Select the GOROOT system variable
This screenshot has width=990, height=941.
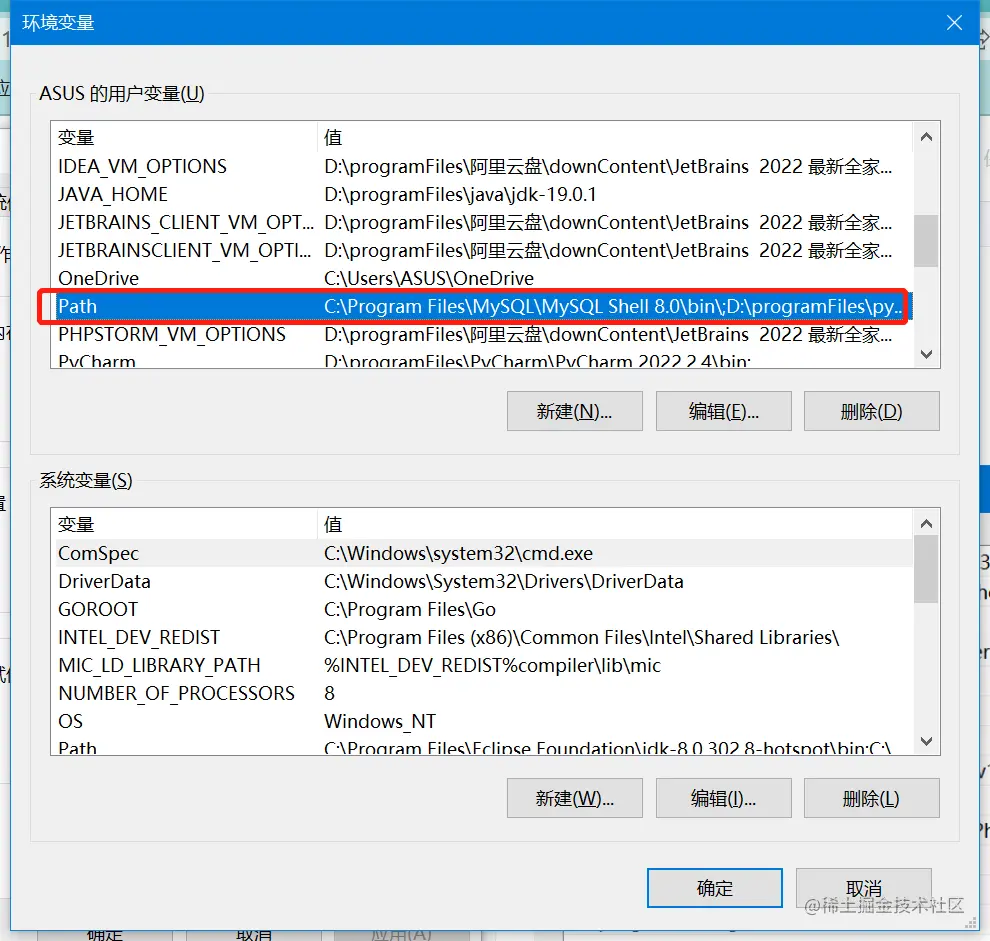pyautogui.click(x=482, y=609)
